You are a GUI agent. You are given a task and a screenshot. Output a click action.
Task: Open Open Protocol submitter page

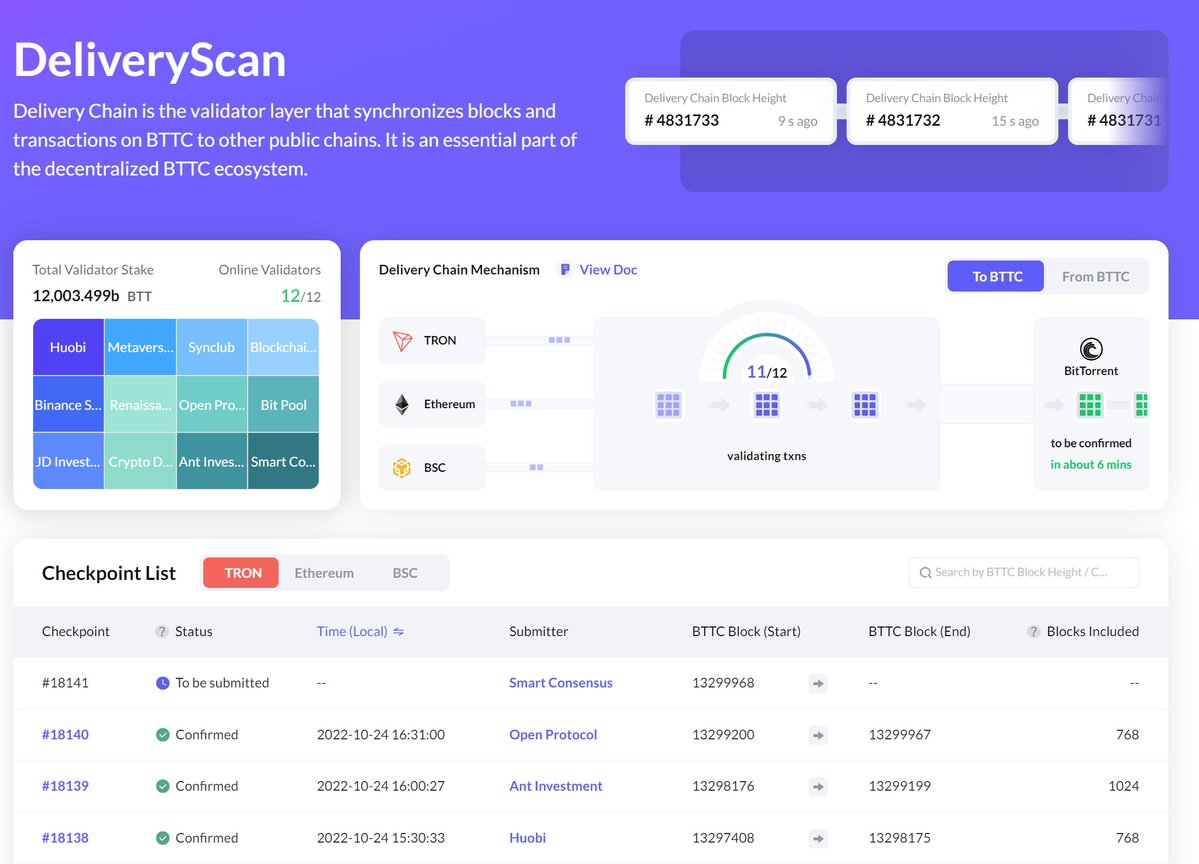pyautogui.click(x=553, y=735)
